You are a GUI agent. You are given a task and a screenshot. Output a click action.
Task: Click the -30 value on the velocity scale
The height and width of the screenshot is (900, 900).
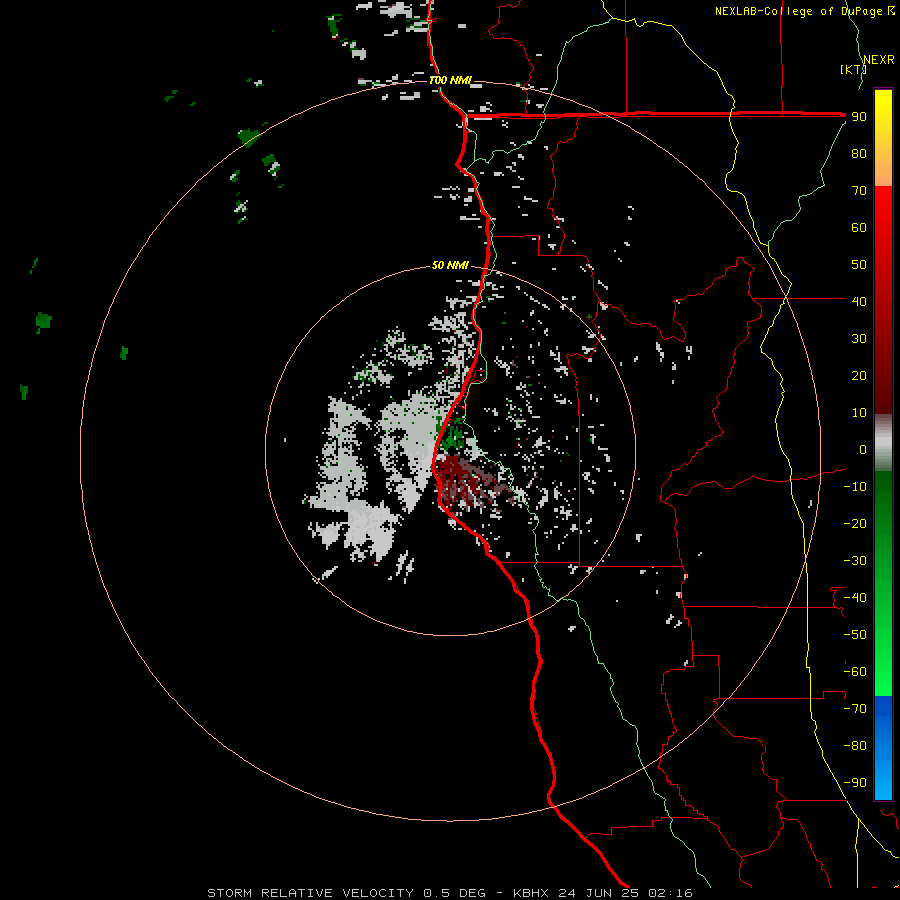tap(855, 561)
